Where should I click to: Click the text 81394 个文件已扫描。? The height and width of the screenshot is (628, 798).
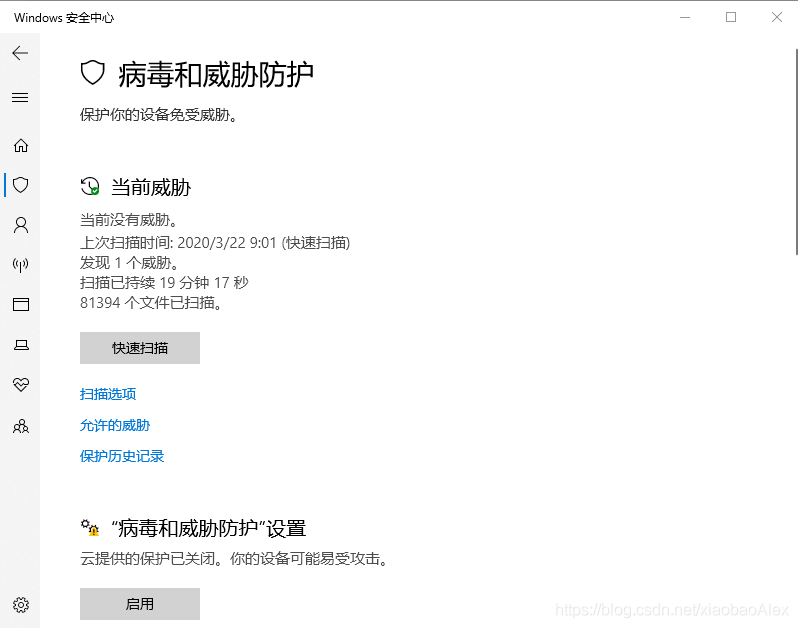pyautogui.click(x=151, y=303)
